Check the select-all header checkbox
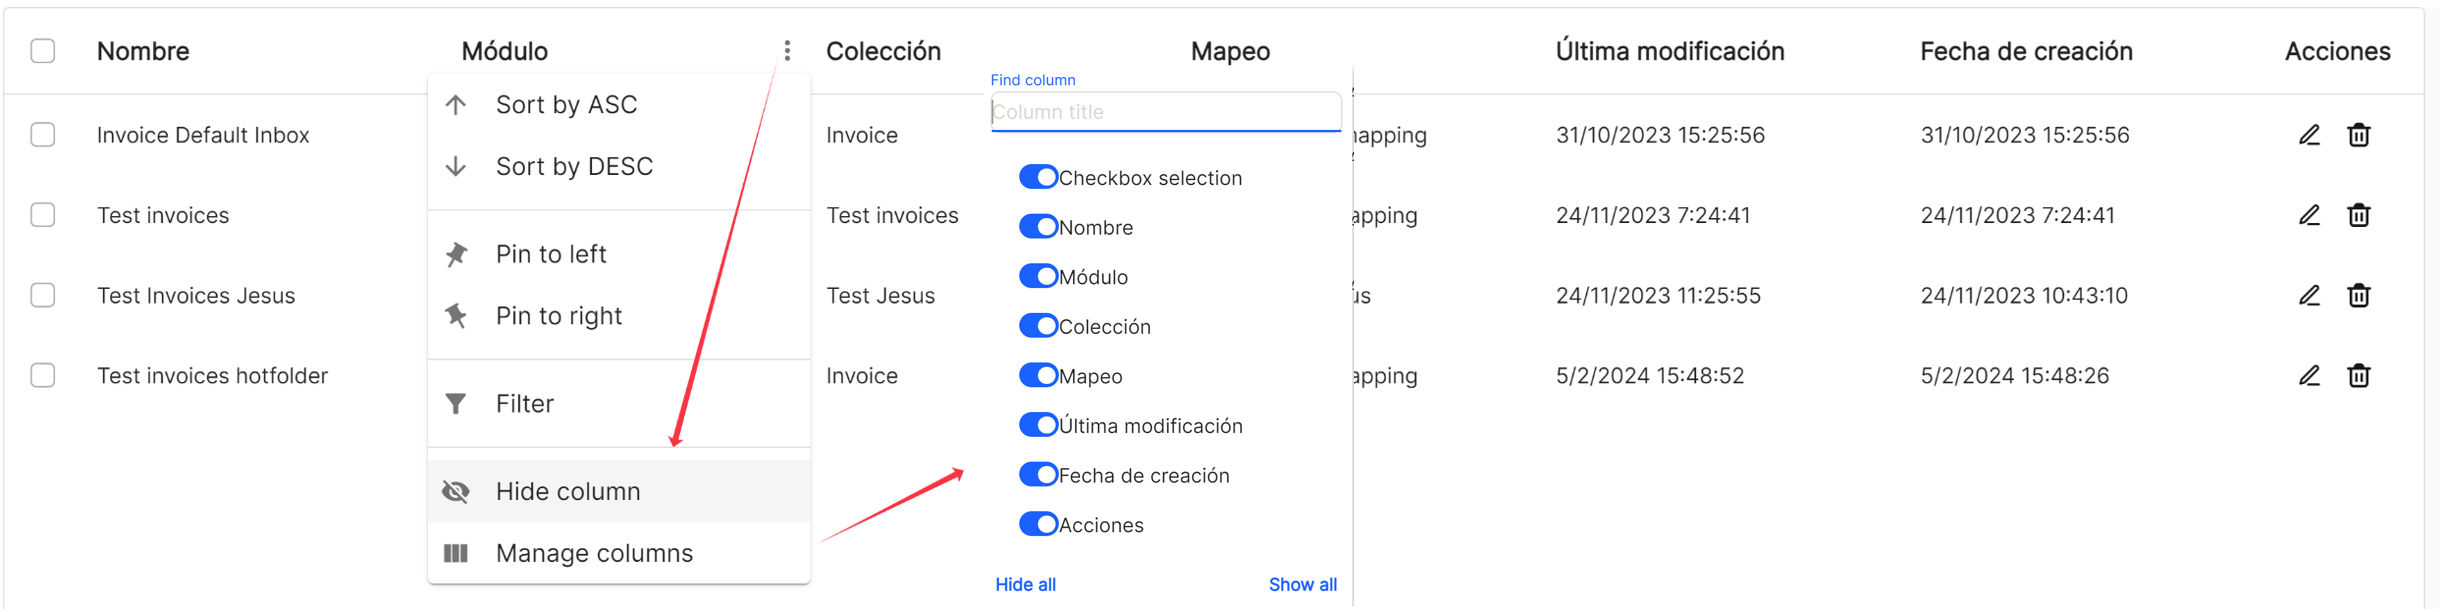Viewport: 2440px width, 612px height. point(43,51)
